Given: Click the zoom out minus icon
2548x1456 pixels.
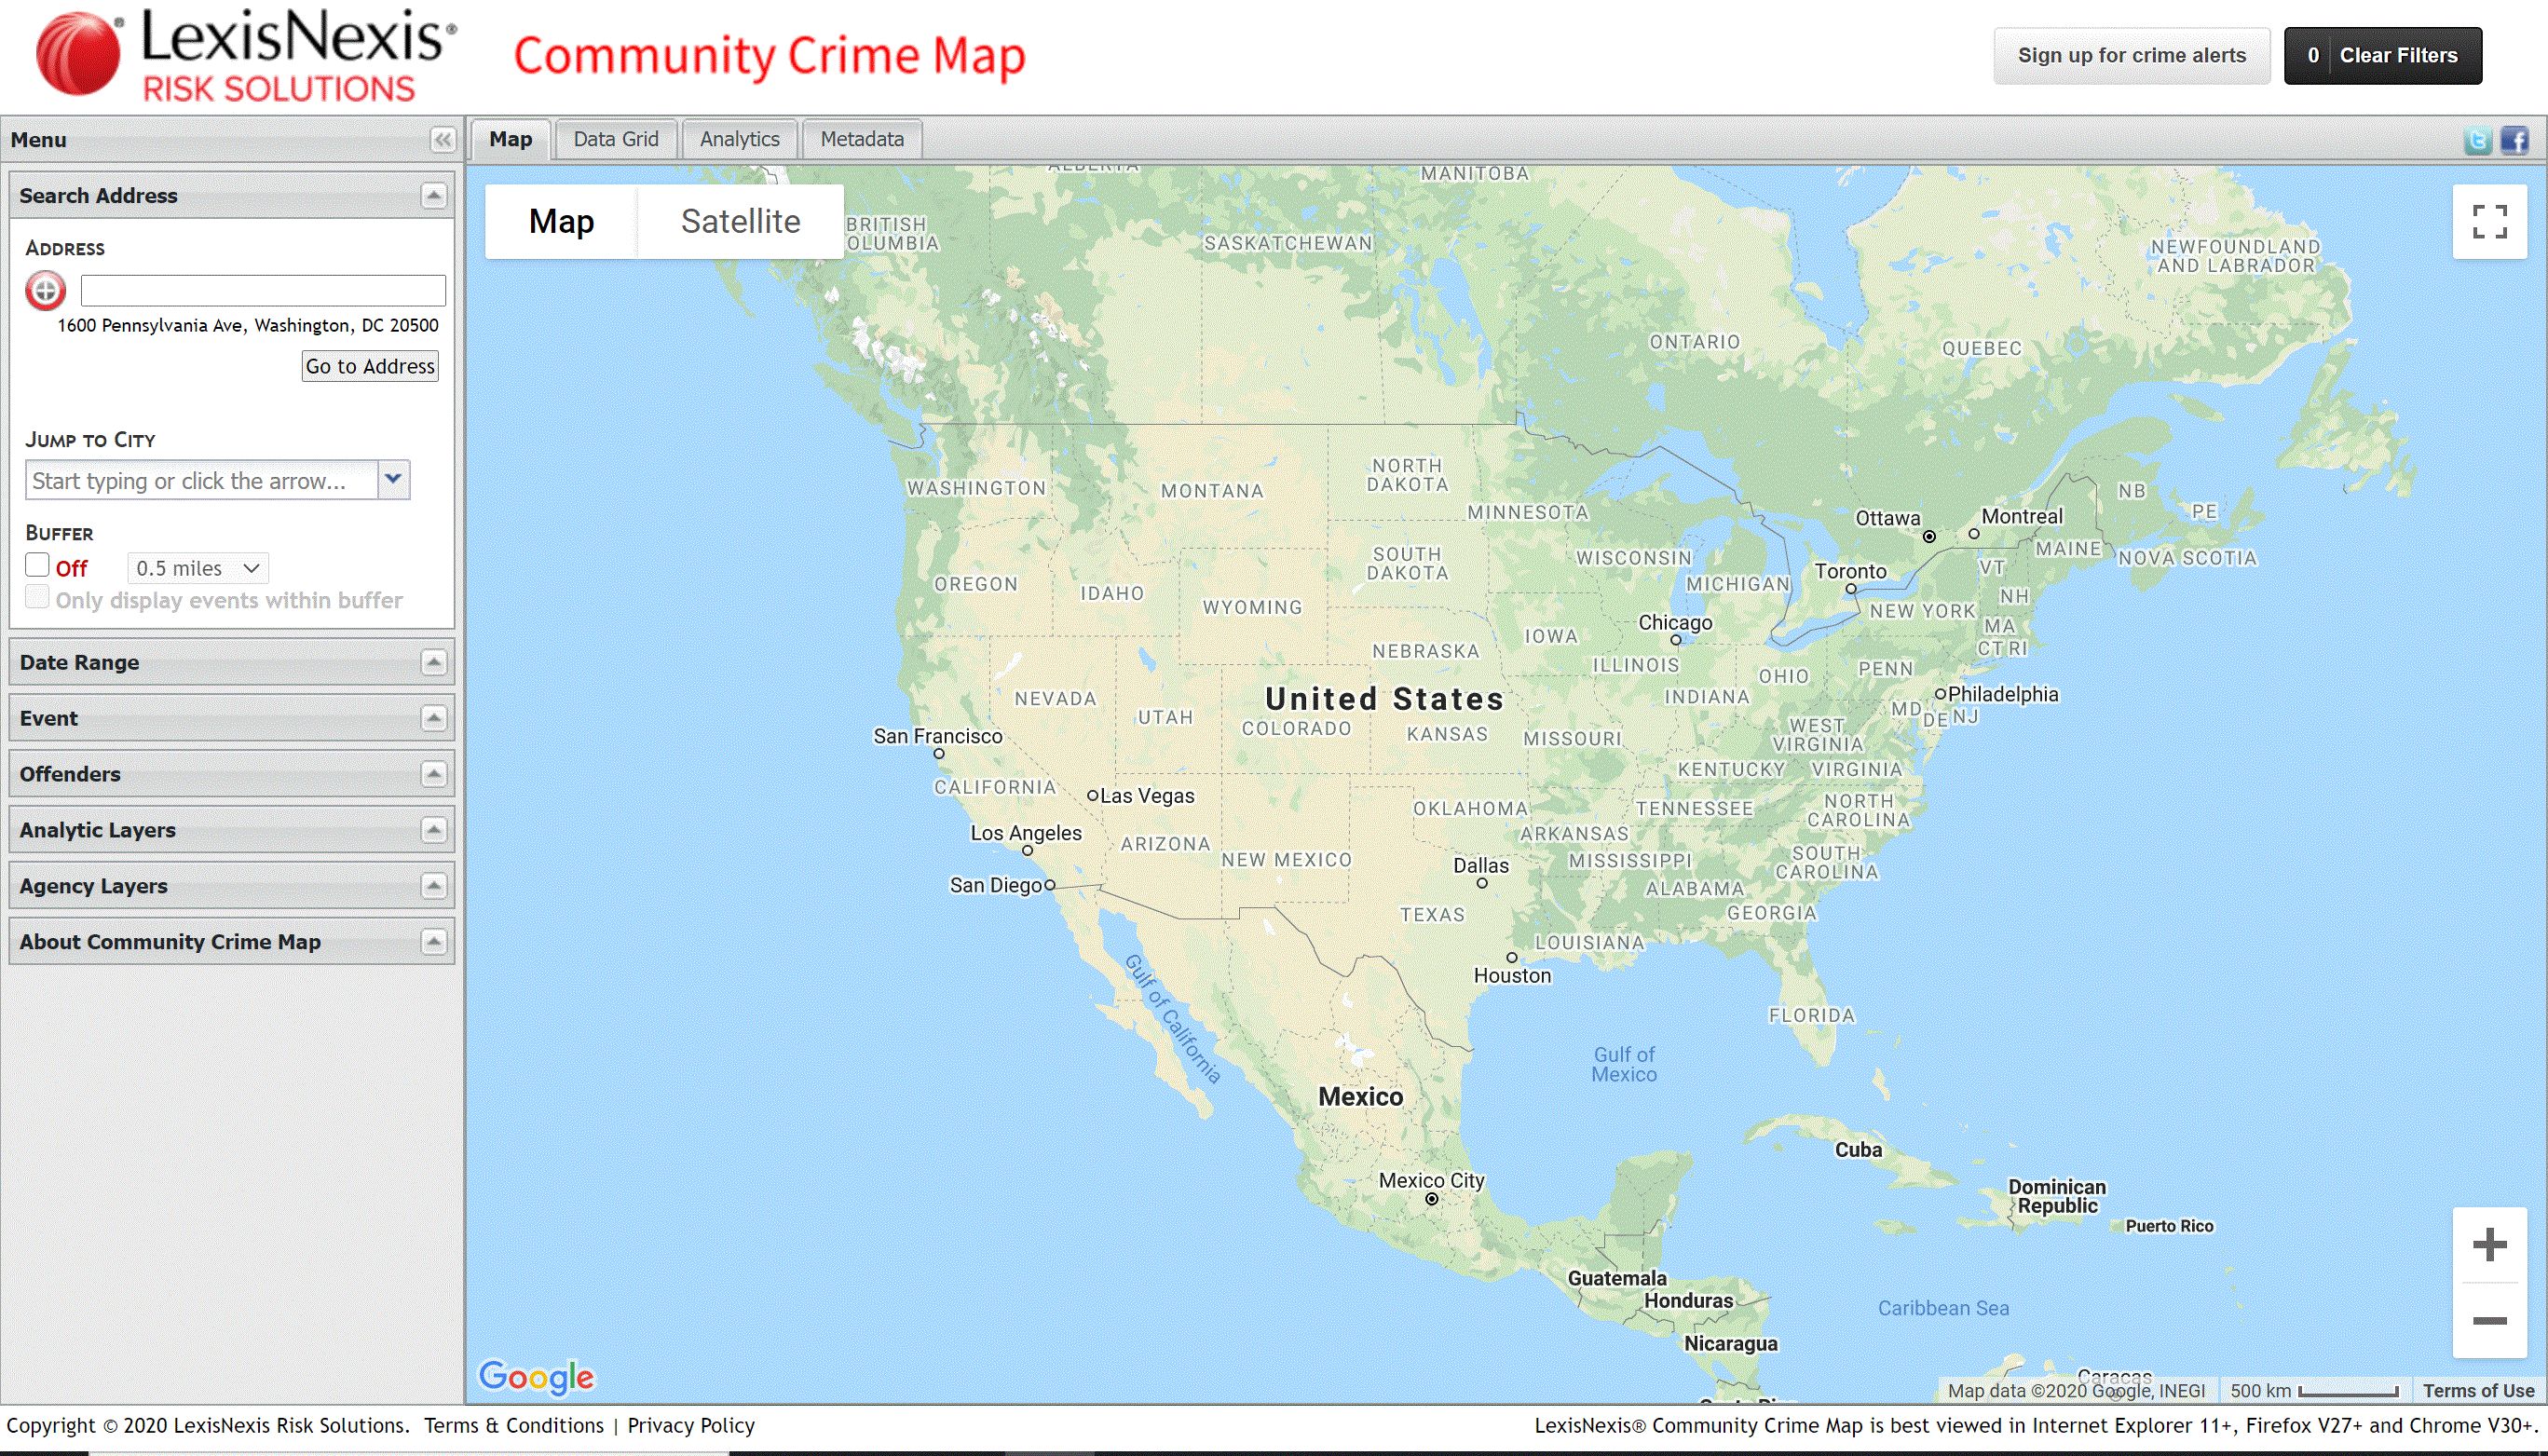Looking at the screenshot, I should [x=2490, y=1318].
